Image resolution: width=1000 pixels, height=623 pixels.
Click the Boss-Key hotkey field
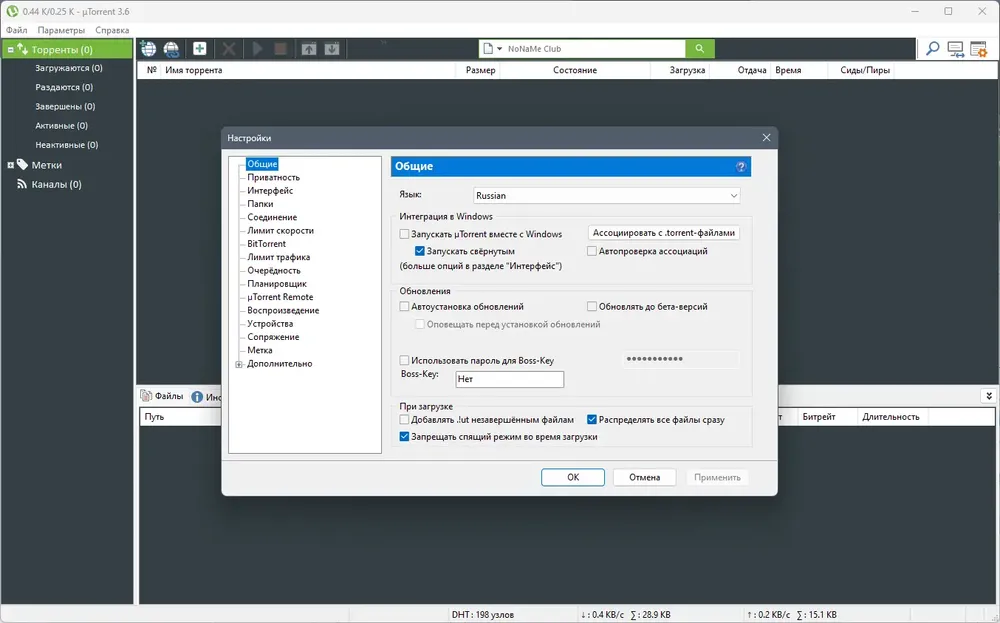click(x=510, y=379)
